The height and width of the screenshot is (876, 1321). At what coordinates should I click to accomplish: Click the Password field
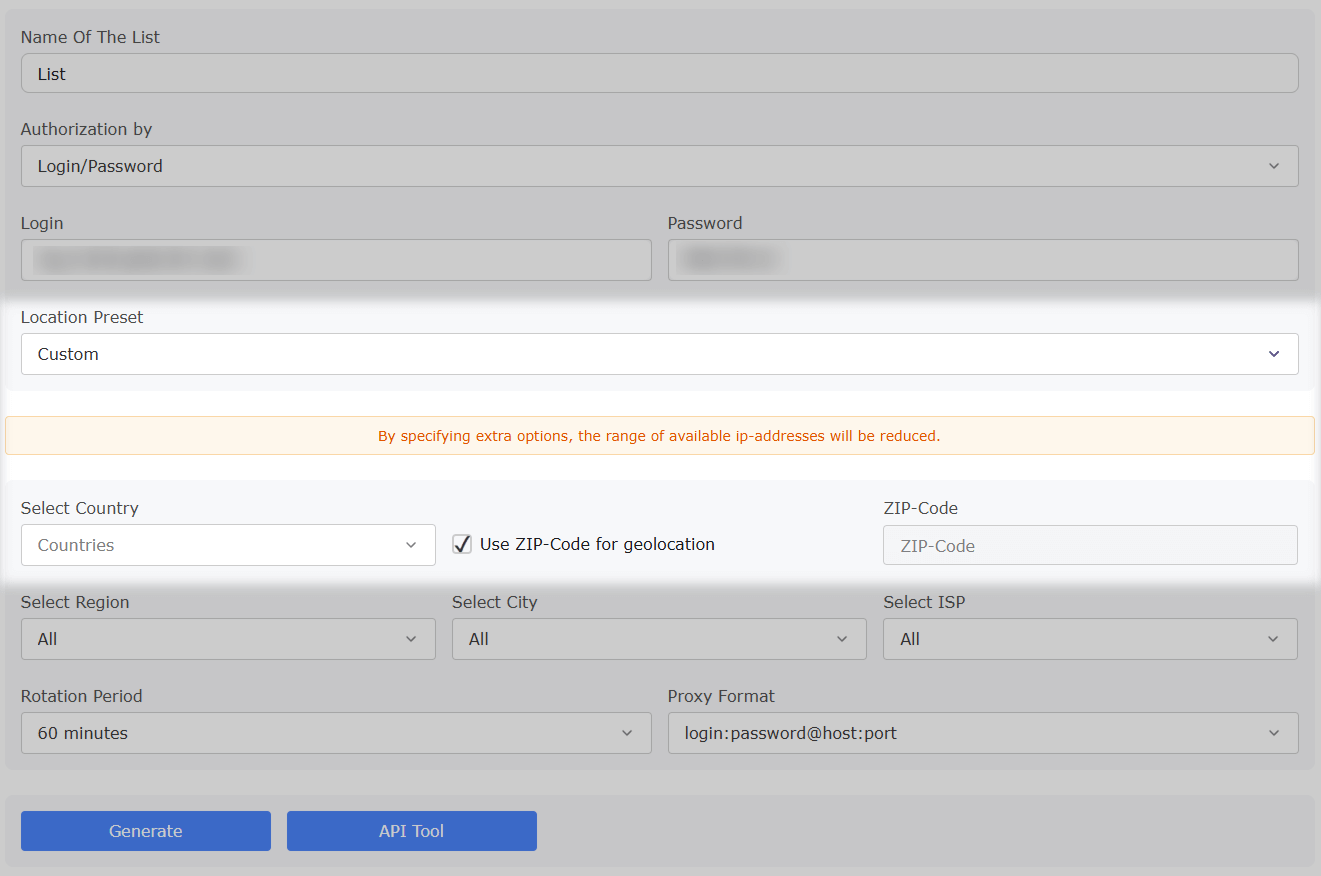coord(983,260)
